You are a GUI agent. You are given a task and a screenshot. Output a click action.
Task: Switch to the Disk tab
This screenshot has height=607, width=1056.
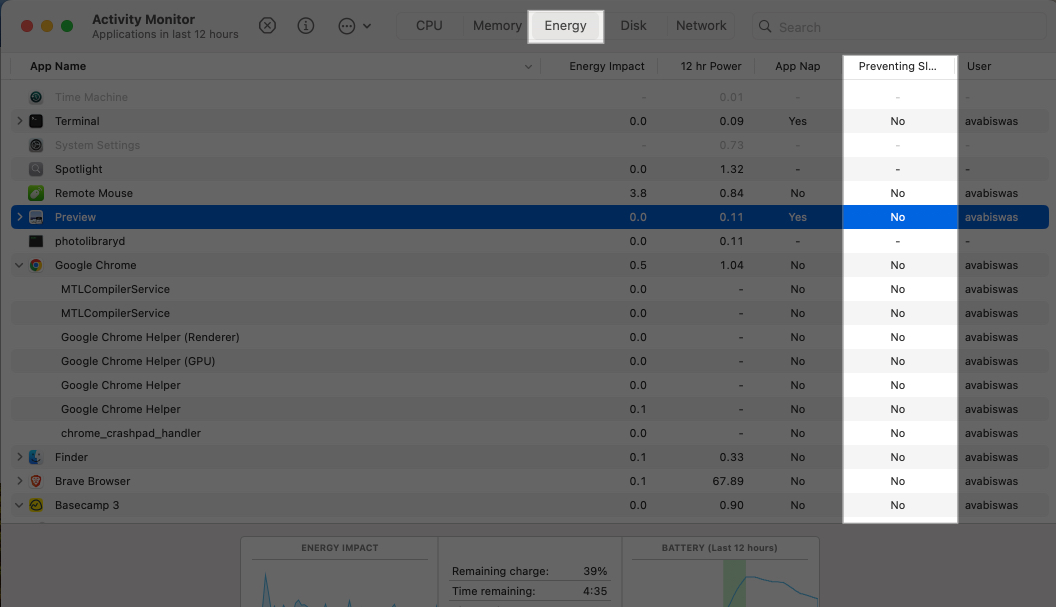633,26
